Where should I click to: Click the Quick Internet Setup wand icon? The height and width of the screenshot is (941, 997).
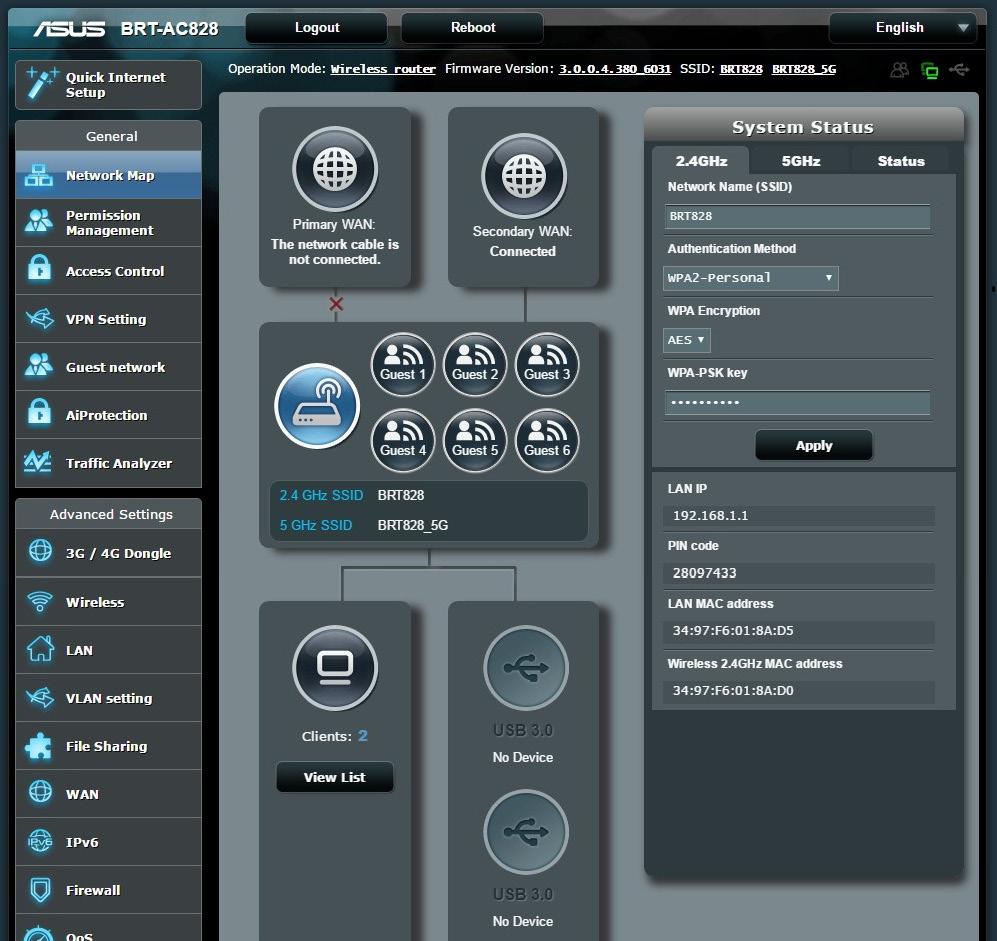(42, 83)
